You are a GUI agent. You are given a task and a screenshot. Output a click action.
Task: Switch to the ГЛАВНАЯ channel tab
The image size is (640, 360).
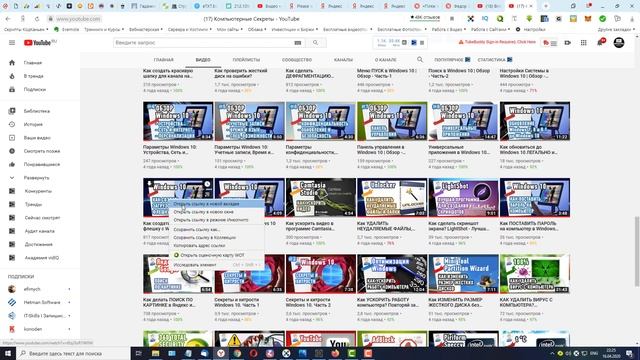point(164,60)
